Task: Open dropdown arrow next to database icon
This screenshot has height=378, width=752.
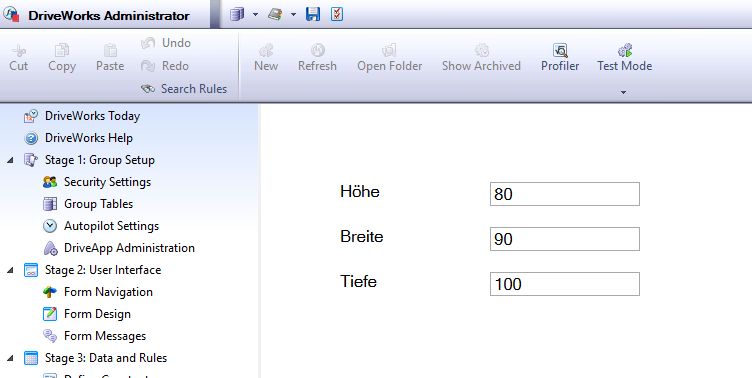Action: 255,15
